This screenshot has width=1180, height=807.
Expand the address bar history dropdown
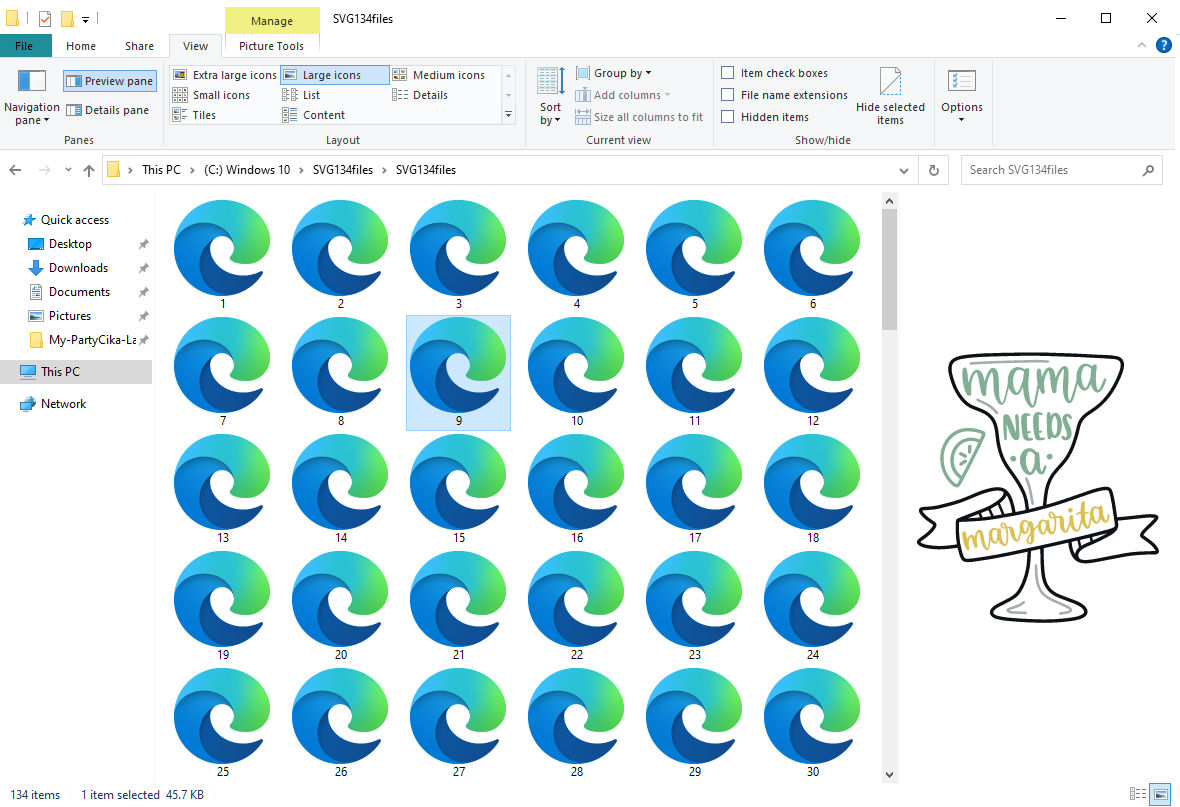904,170
